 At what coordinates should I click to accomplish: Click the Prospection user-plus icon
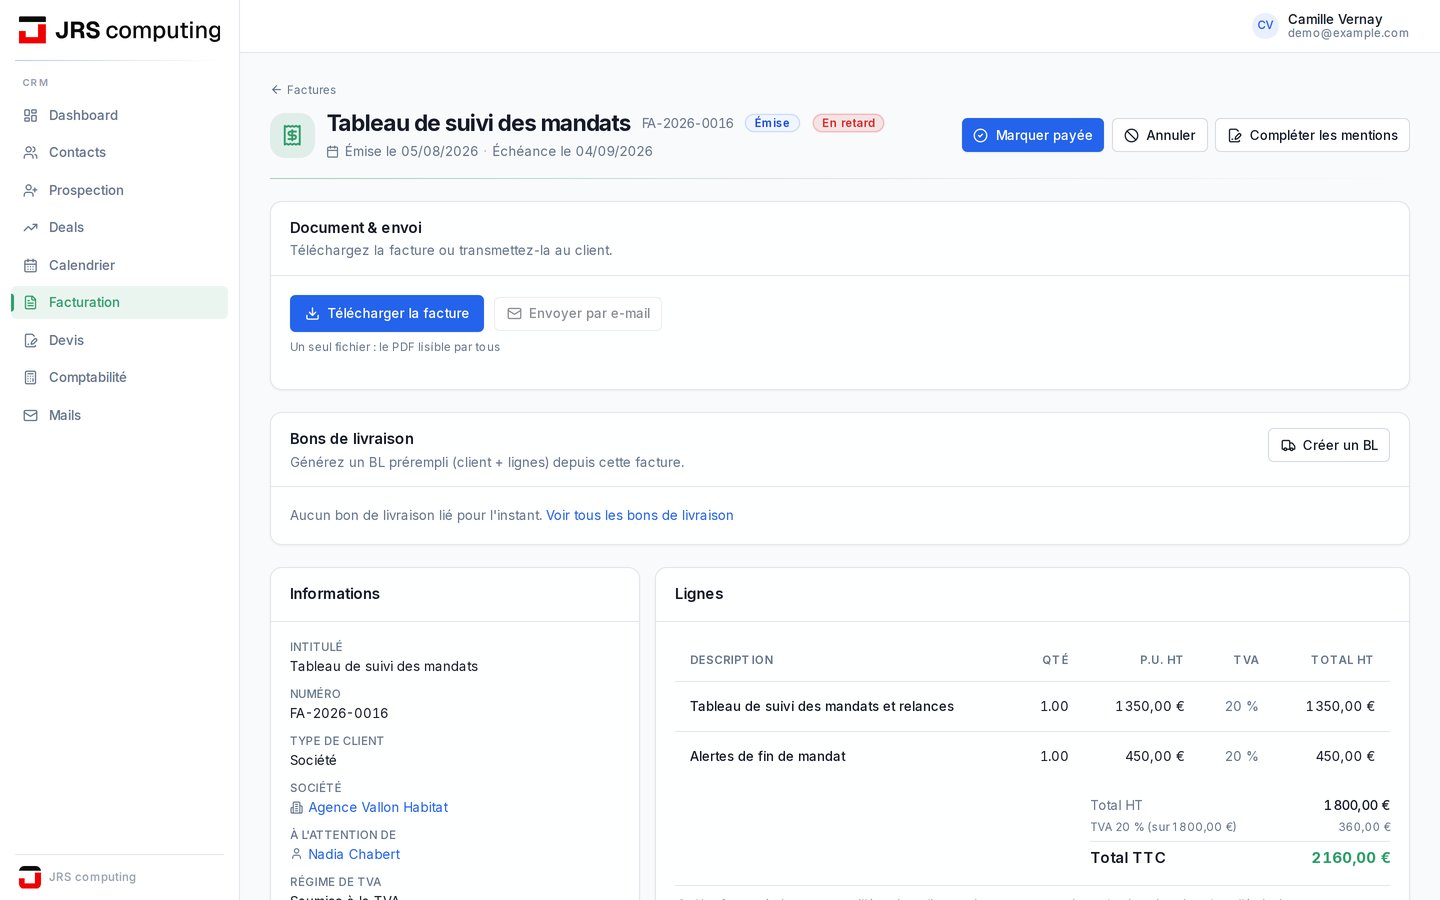[31, 190]
